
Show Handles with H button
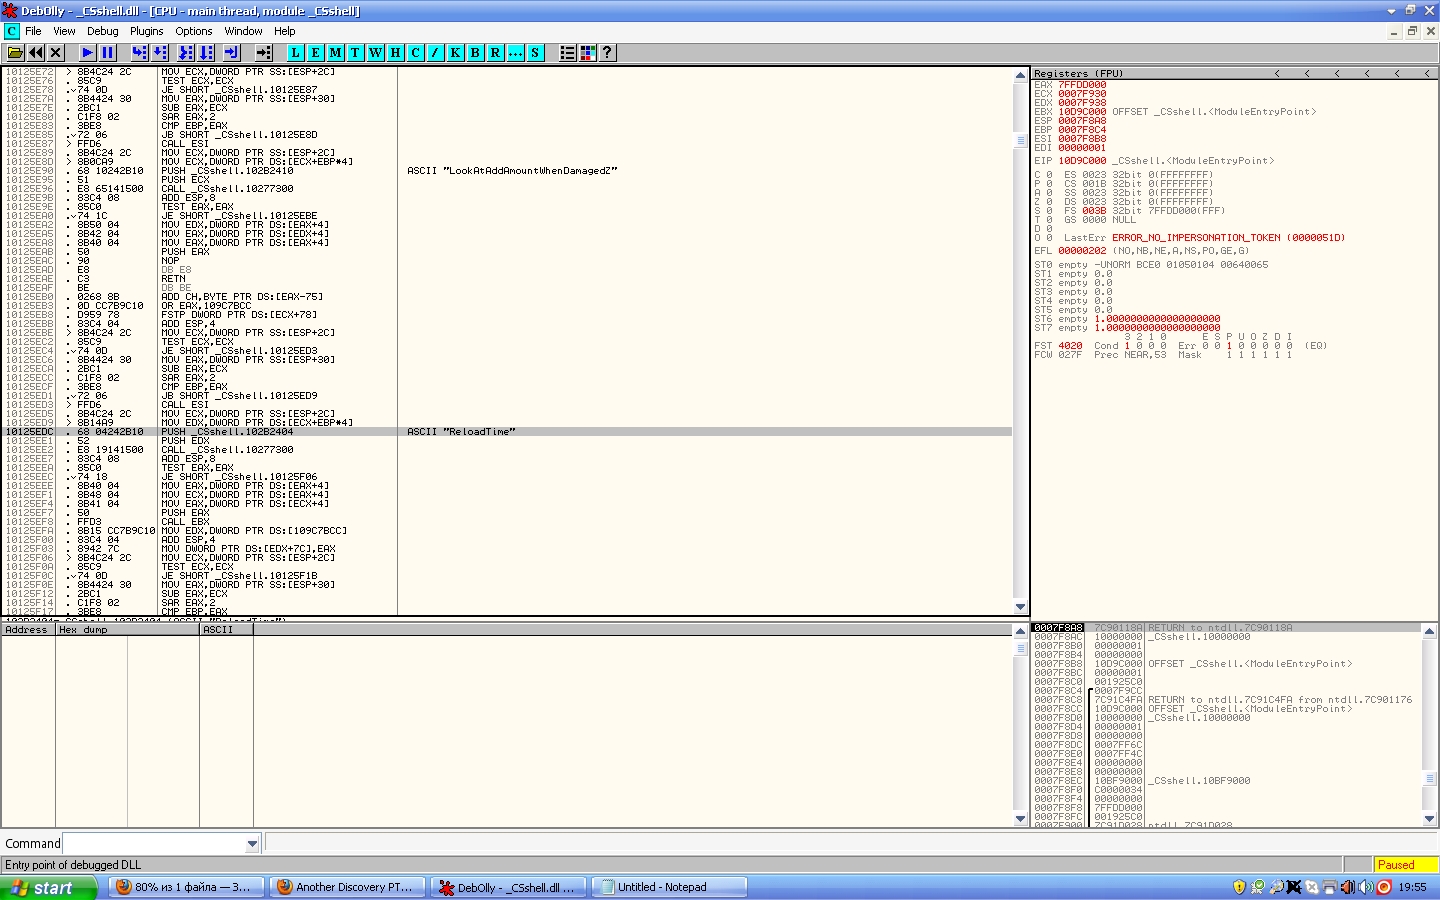pyautogui.click(x=396, y=52)
